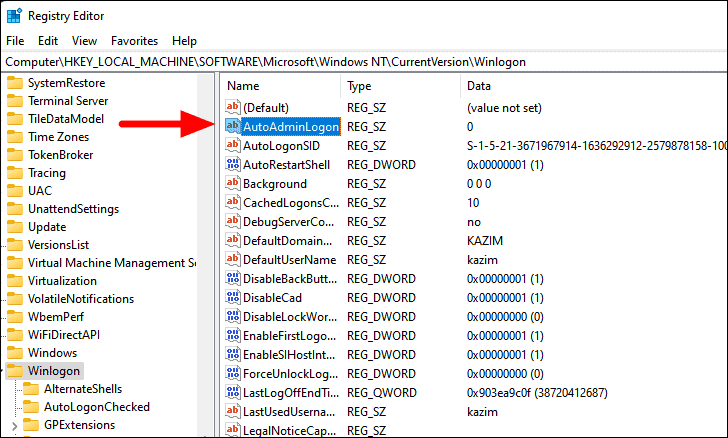The image size is (728, 438).
Task: Select the Winlogon tree item
Action: coord(54,371)
